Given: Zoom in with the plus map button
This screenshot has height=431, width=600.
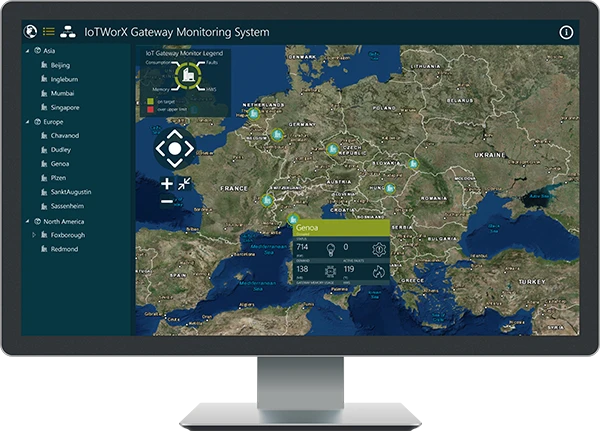Looking at the screenshot, I should pyautogui.click(x=166, y=184).
